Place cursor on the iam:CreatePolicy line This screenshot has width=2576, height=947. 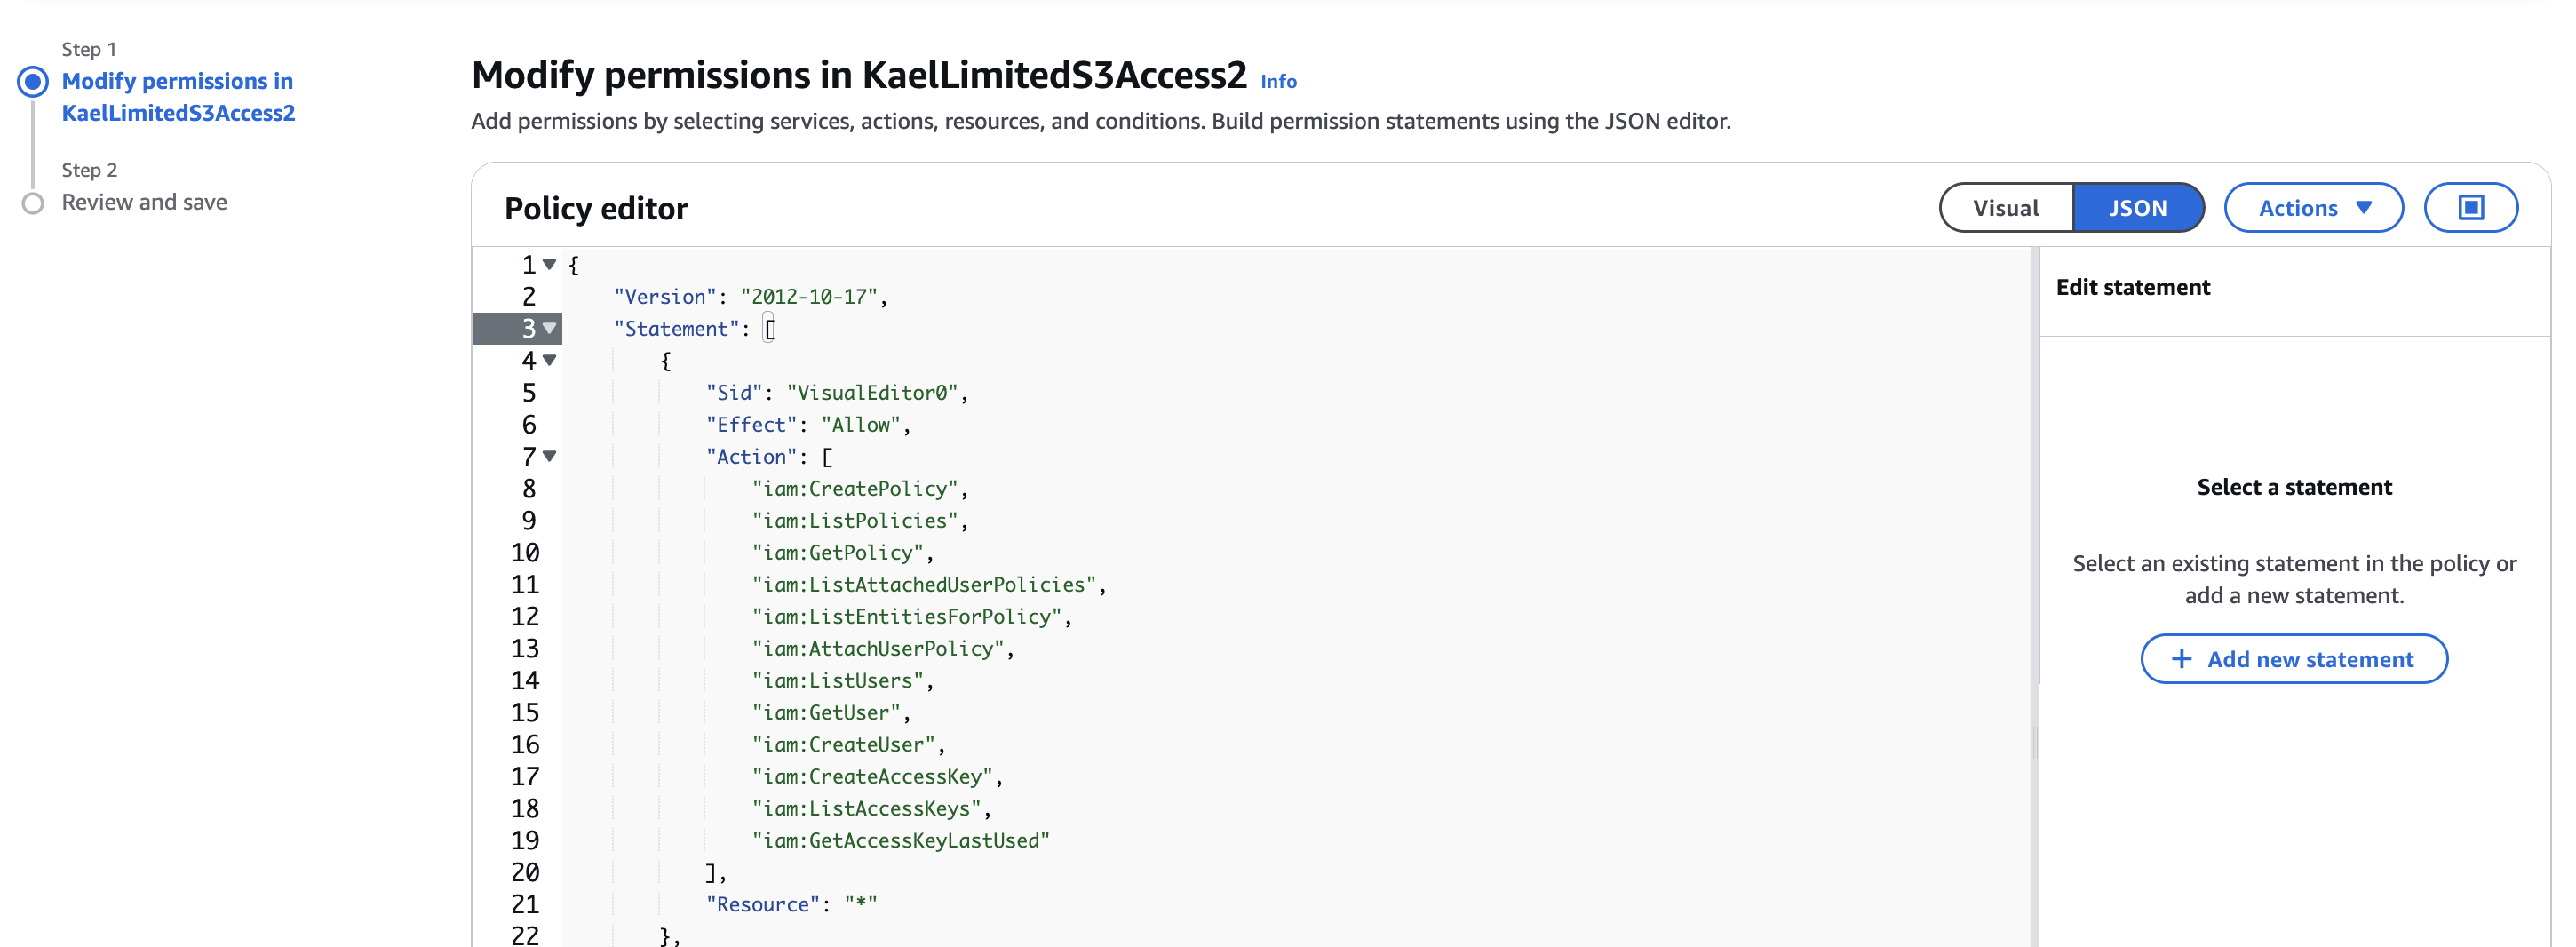click(858, 489)
